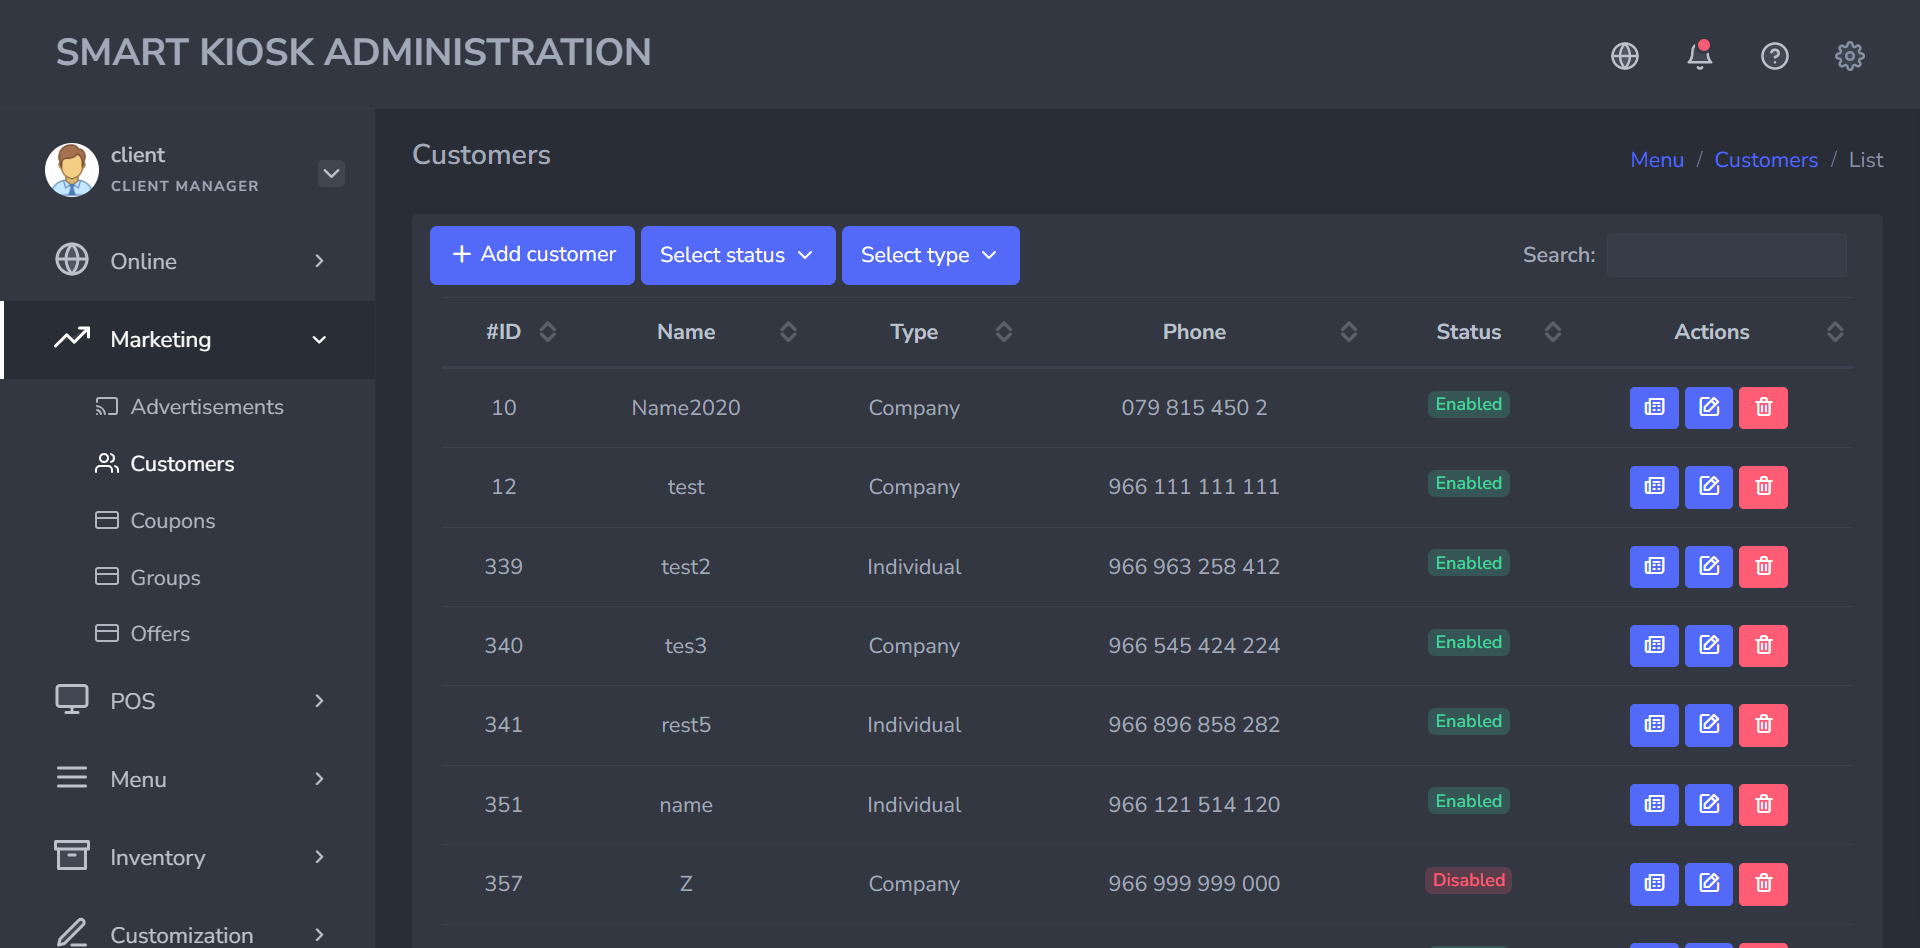Follow the Customers breadcrumb link

coord(1766,160)
